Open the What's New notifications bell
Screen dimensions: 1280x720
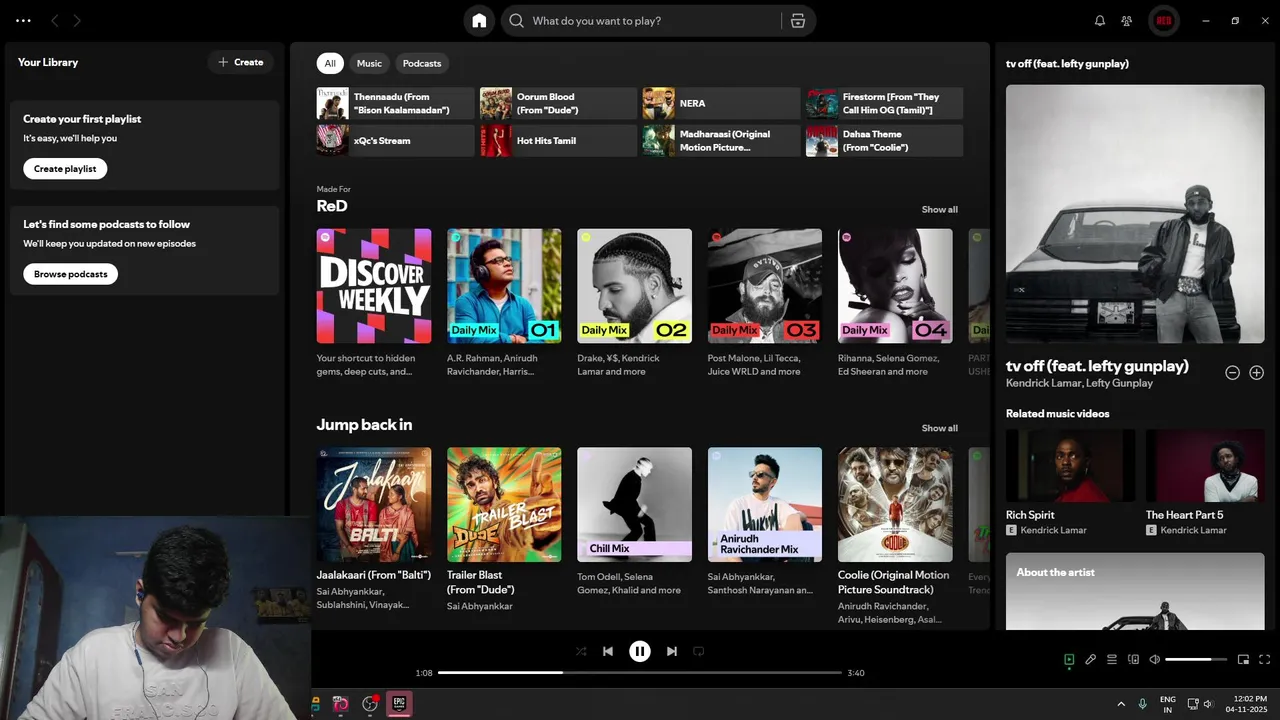(1100, 21)
